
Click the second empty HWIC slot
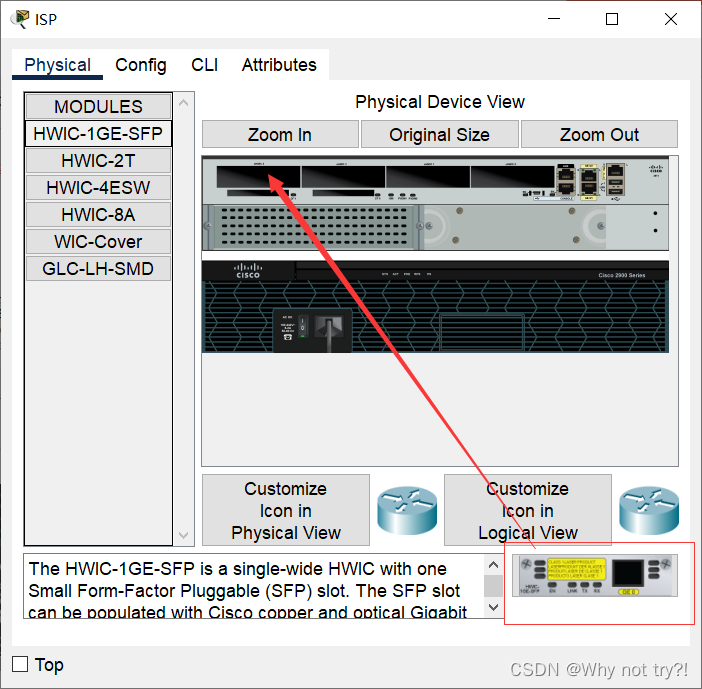click(x=343, y=176)
